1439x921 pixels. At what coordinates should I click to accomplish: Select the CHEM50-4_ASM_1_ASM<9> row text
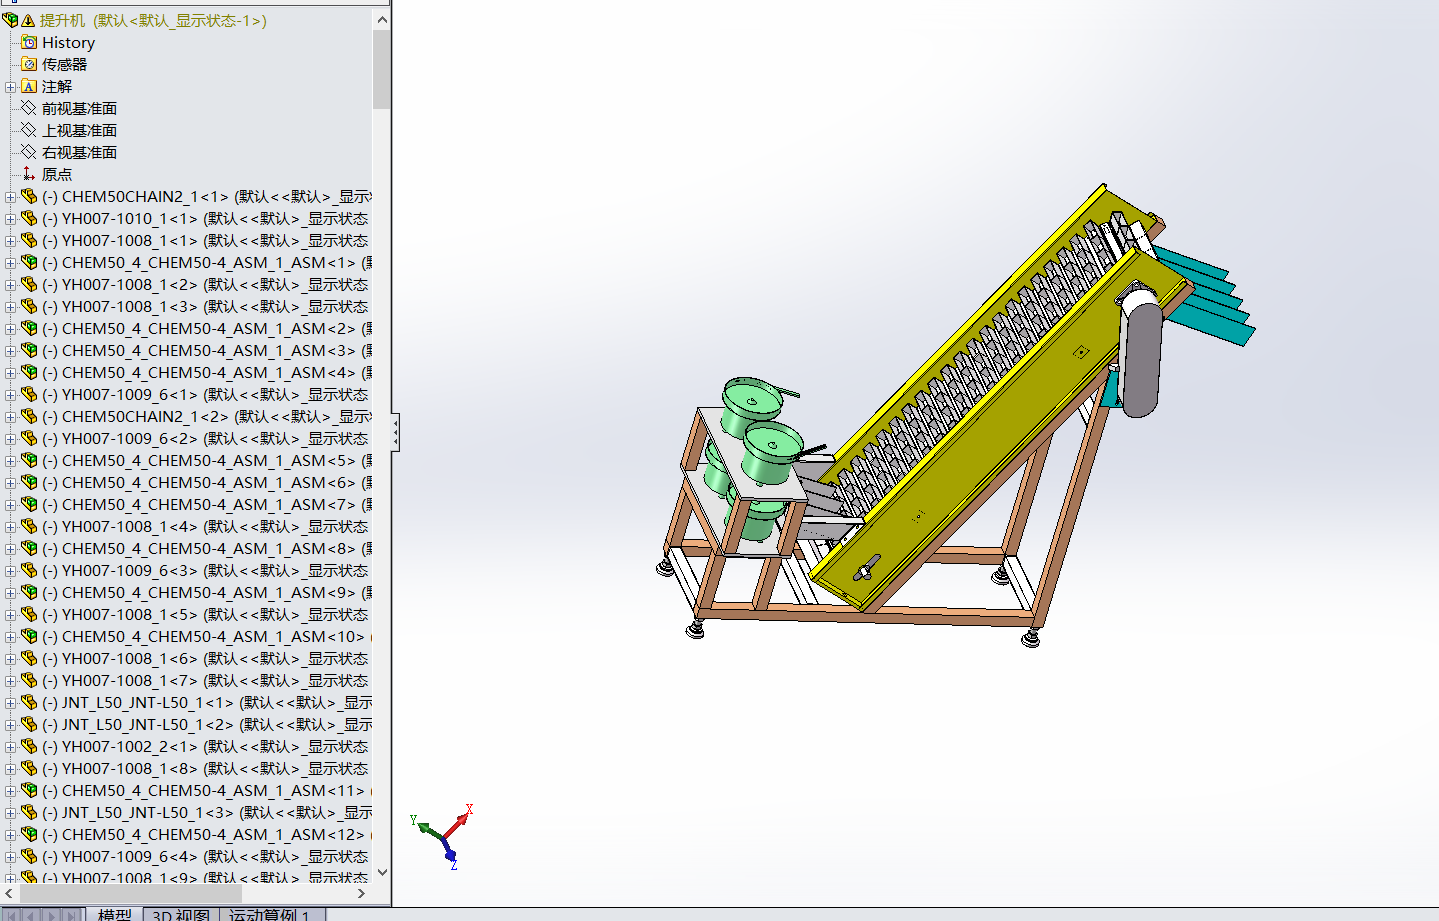[207, 592]
